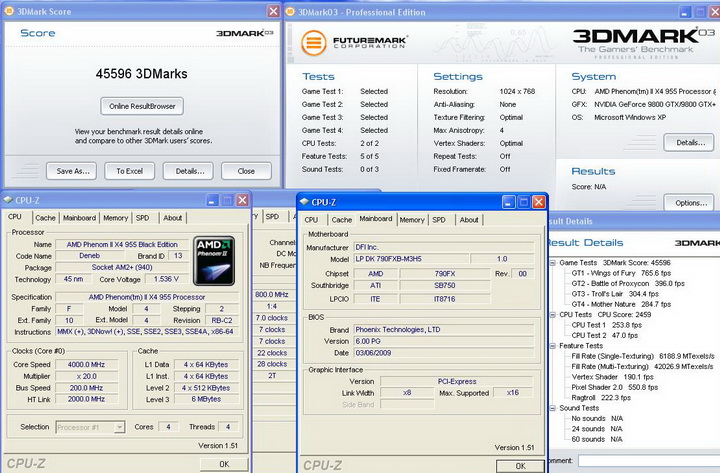
Task: Click AMD Phenom II logo image
Action: [x=214, y=261]
